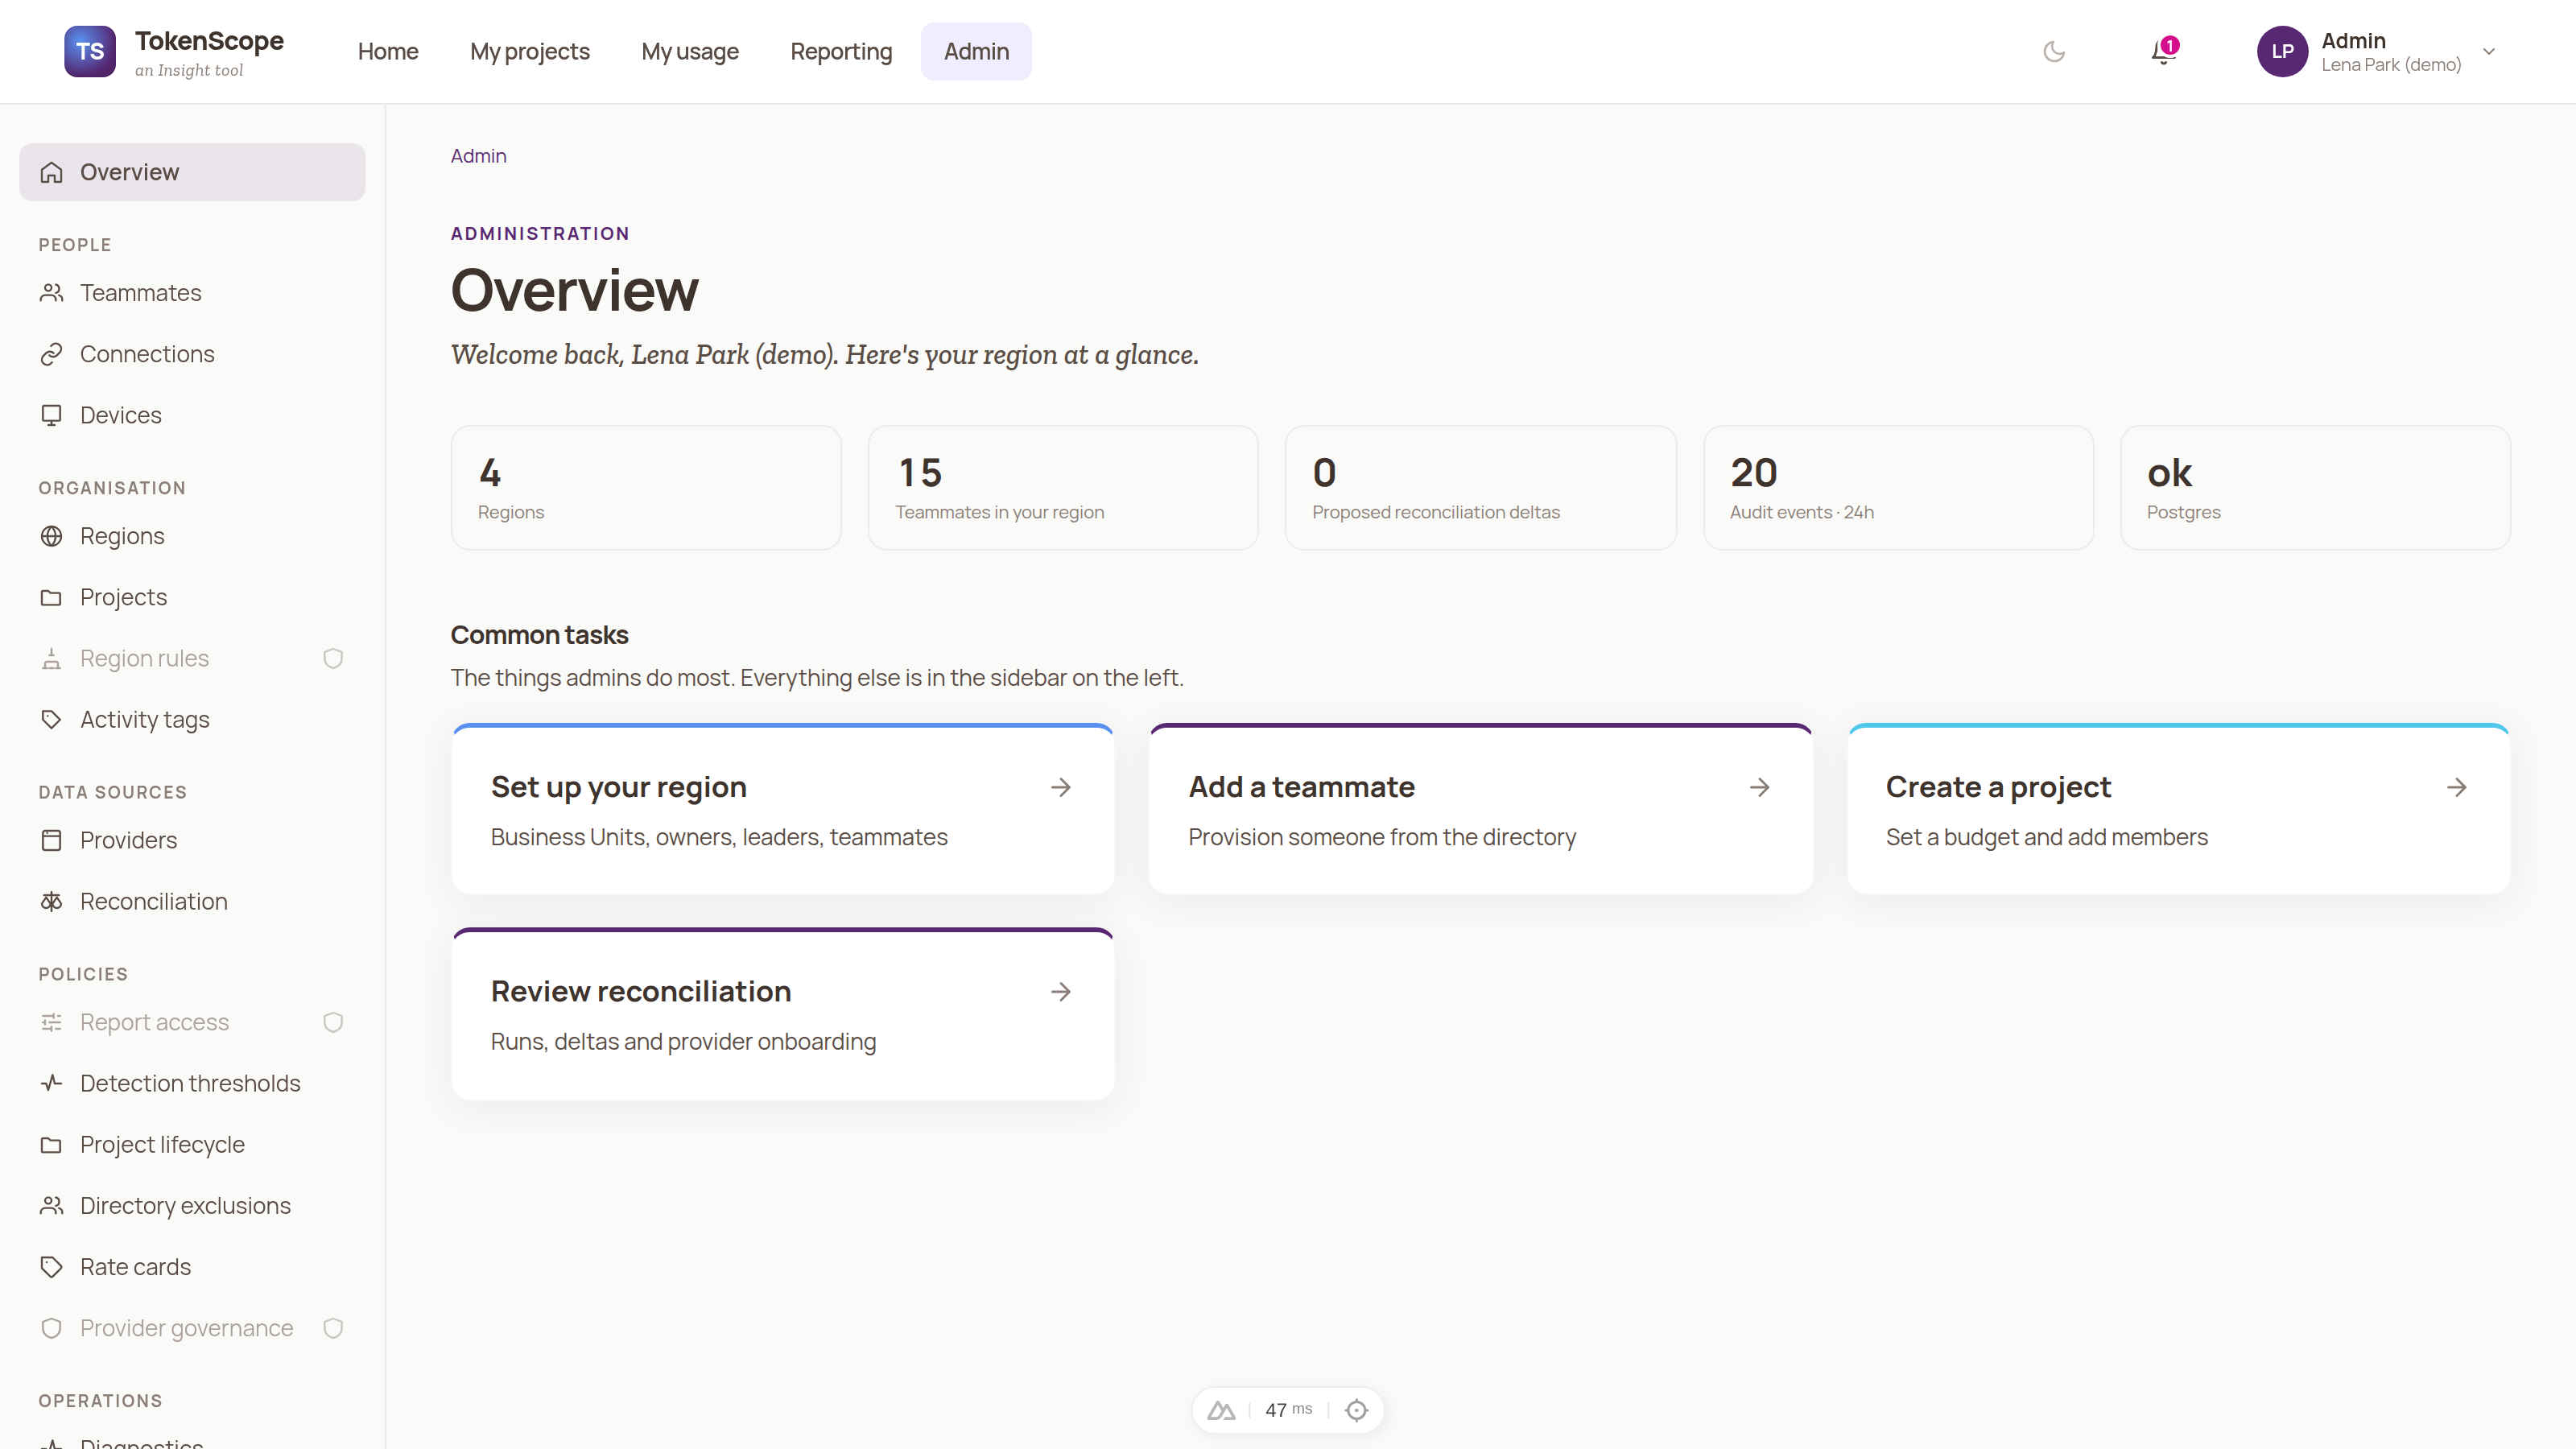
Task: Toggle dark mode moon icon
Action: [x=2054, y=51]
